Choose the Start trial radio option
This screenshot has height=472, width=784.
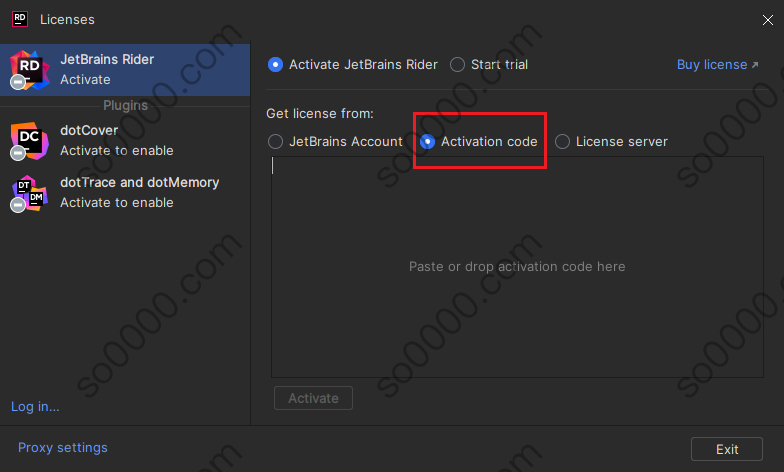(x=489, y=64)
